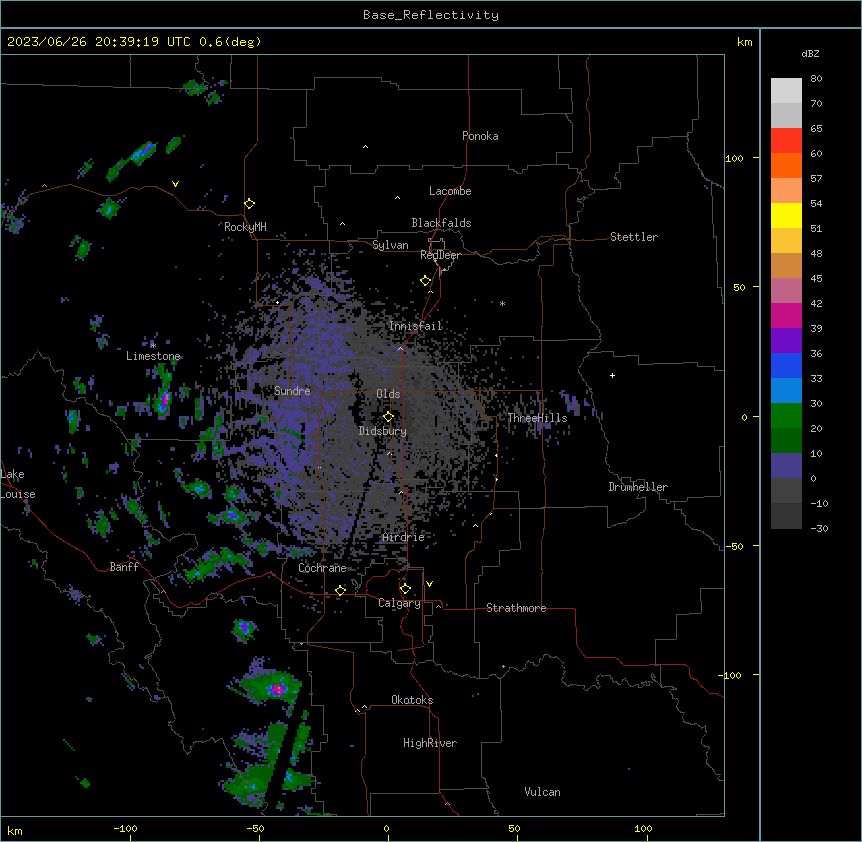Select the RedDeer label

[x=440, y=255]
